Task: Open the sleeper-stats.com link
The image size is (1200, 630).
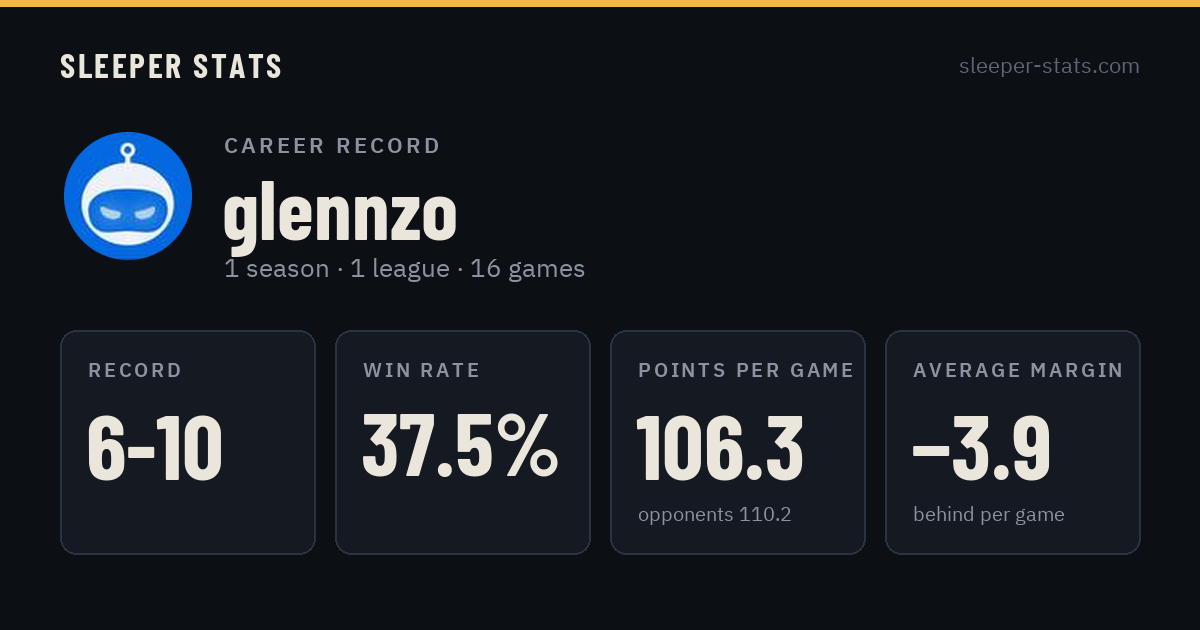Action: pyautogui.click(x=1049, y=66)
